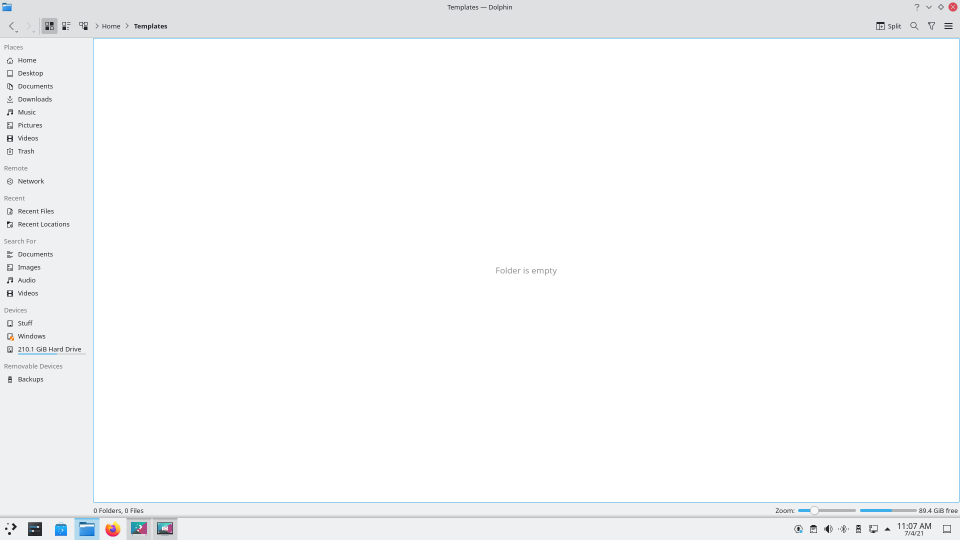Open Recent Files in the sidebar

pos(36,211)
